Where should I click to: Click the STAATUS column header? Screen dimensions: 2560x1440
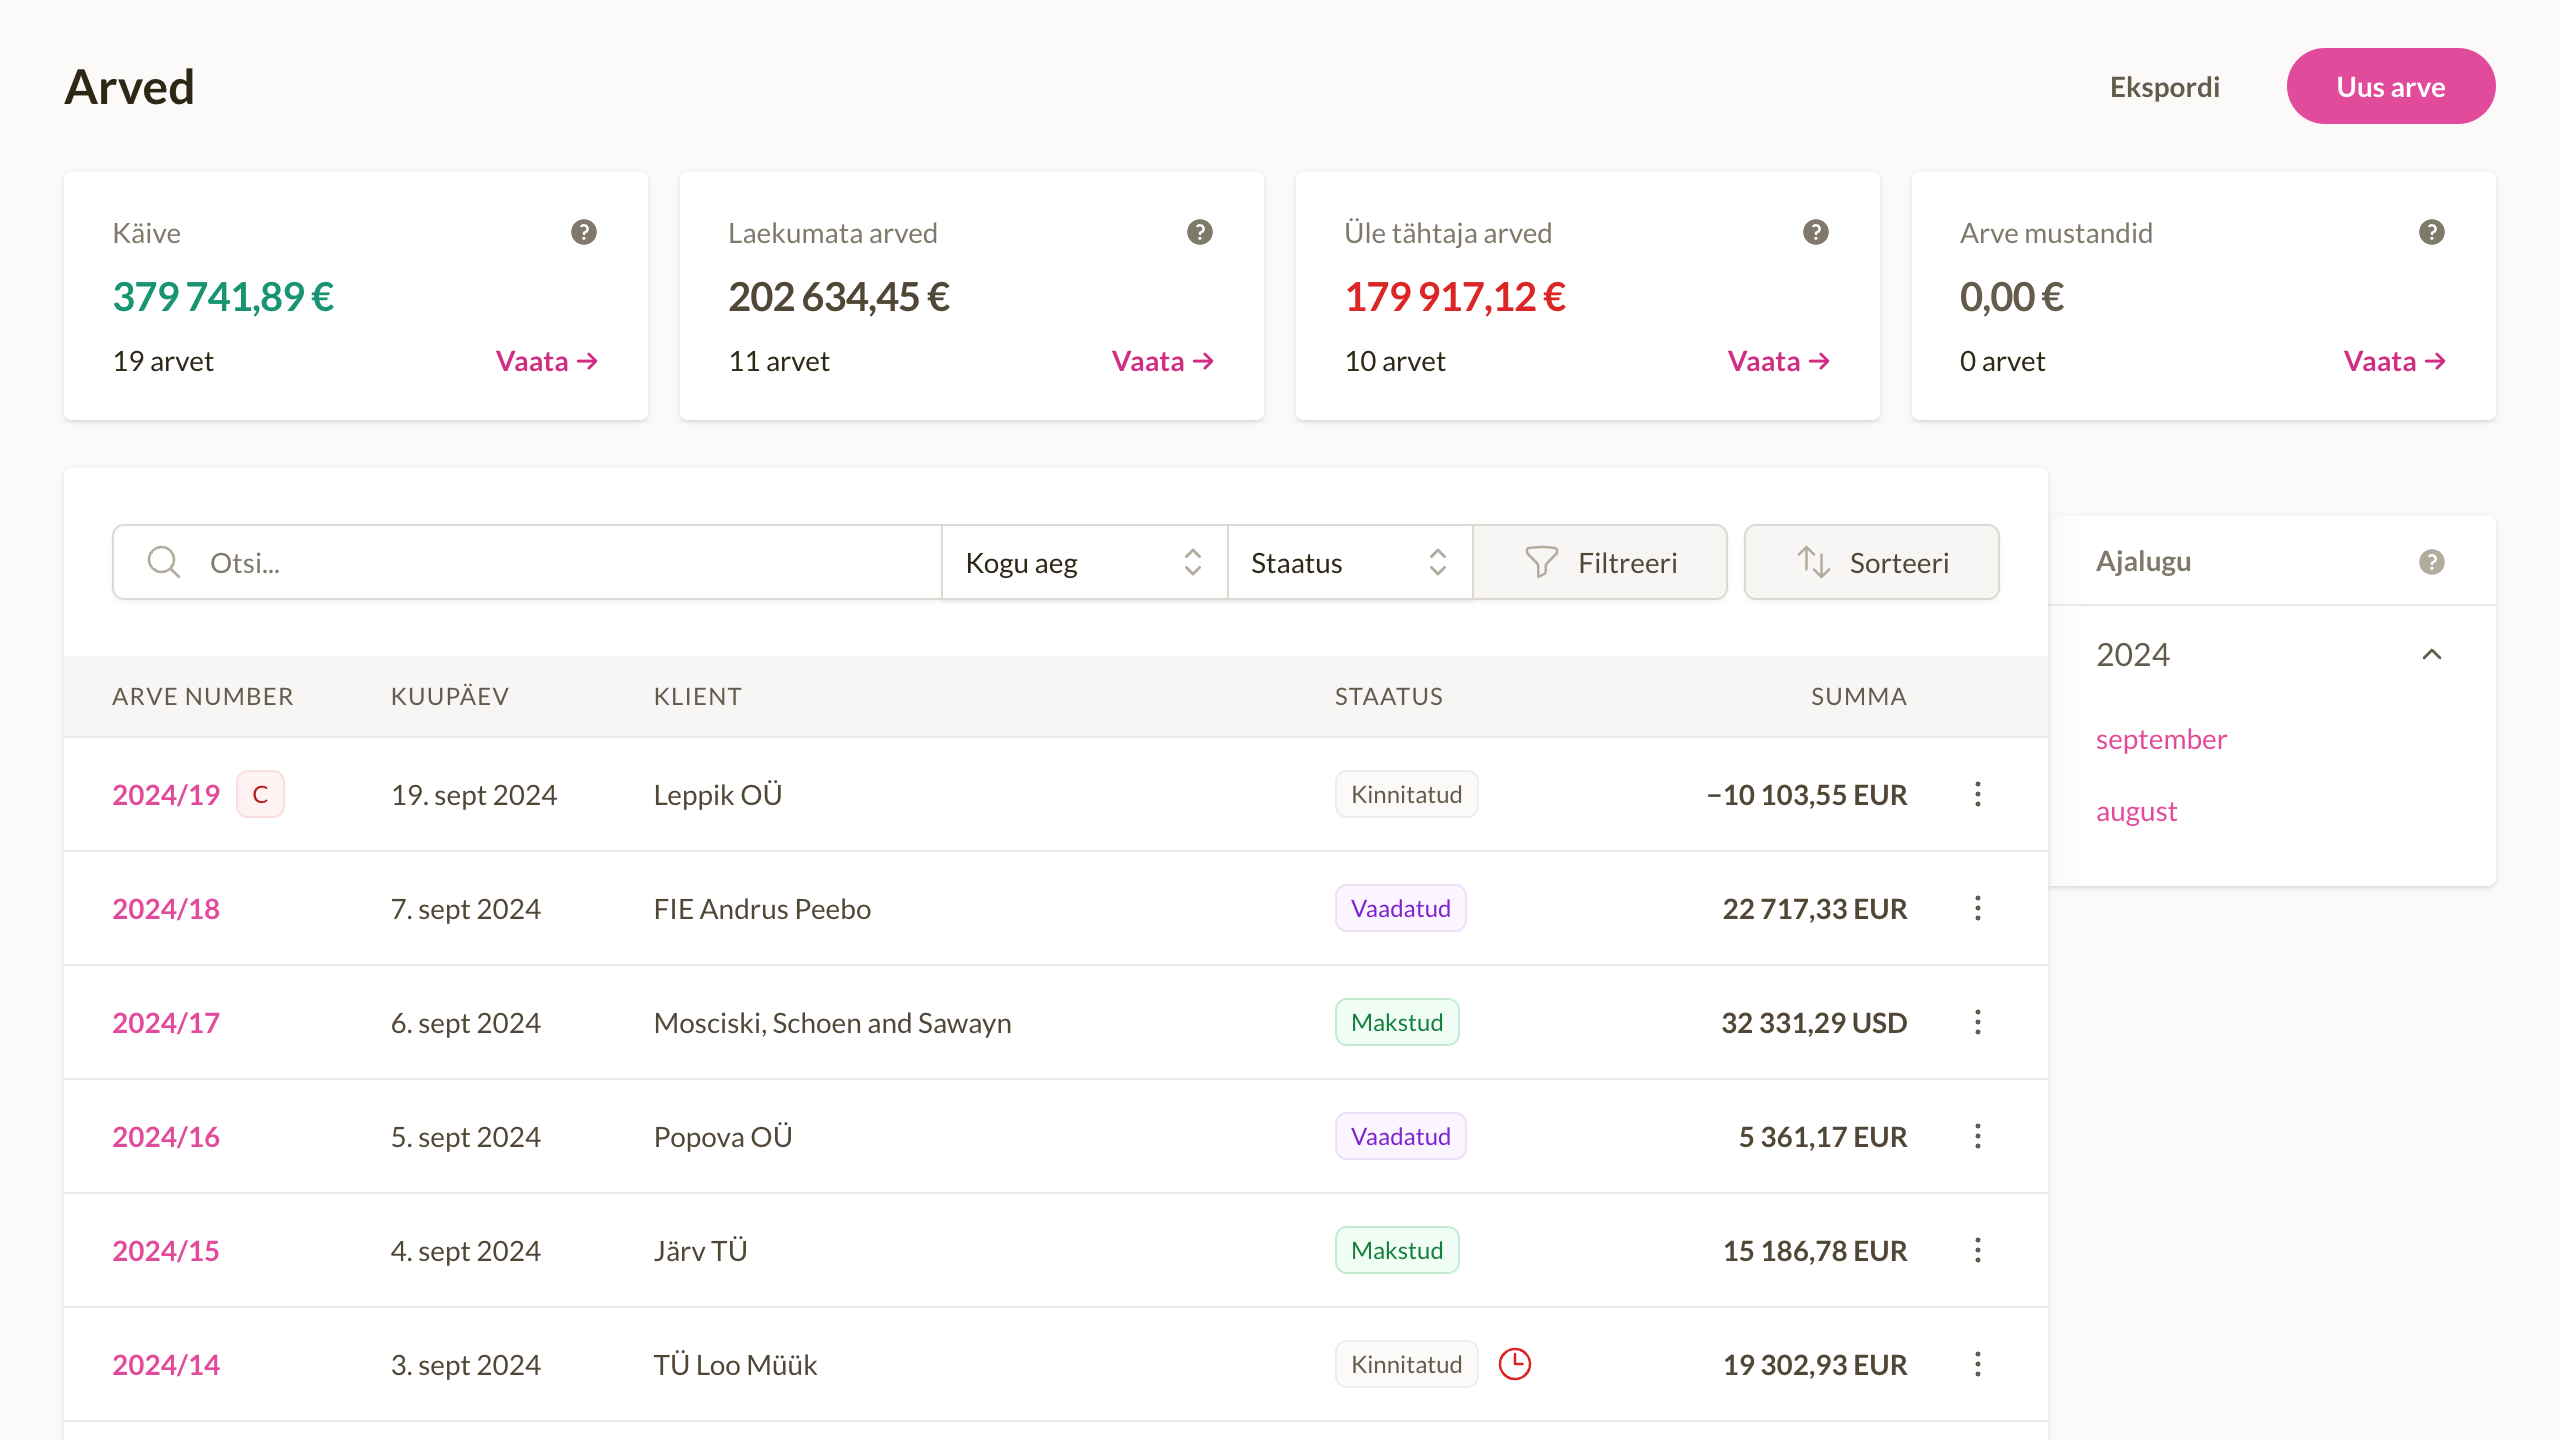[1389, 697]
